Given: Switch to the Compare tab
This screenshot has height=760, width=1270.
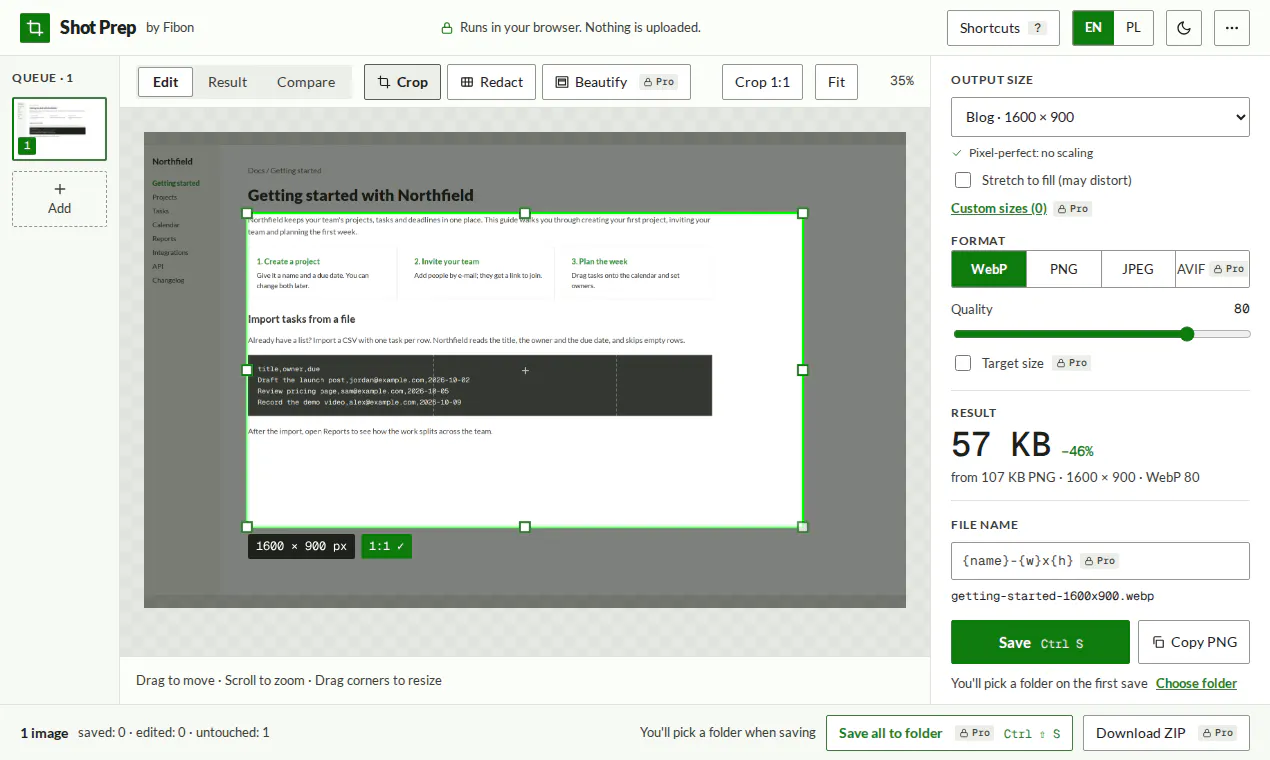Looking at the screenshot, I should click(x=306, y=82).
